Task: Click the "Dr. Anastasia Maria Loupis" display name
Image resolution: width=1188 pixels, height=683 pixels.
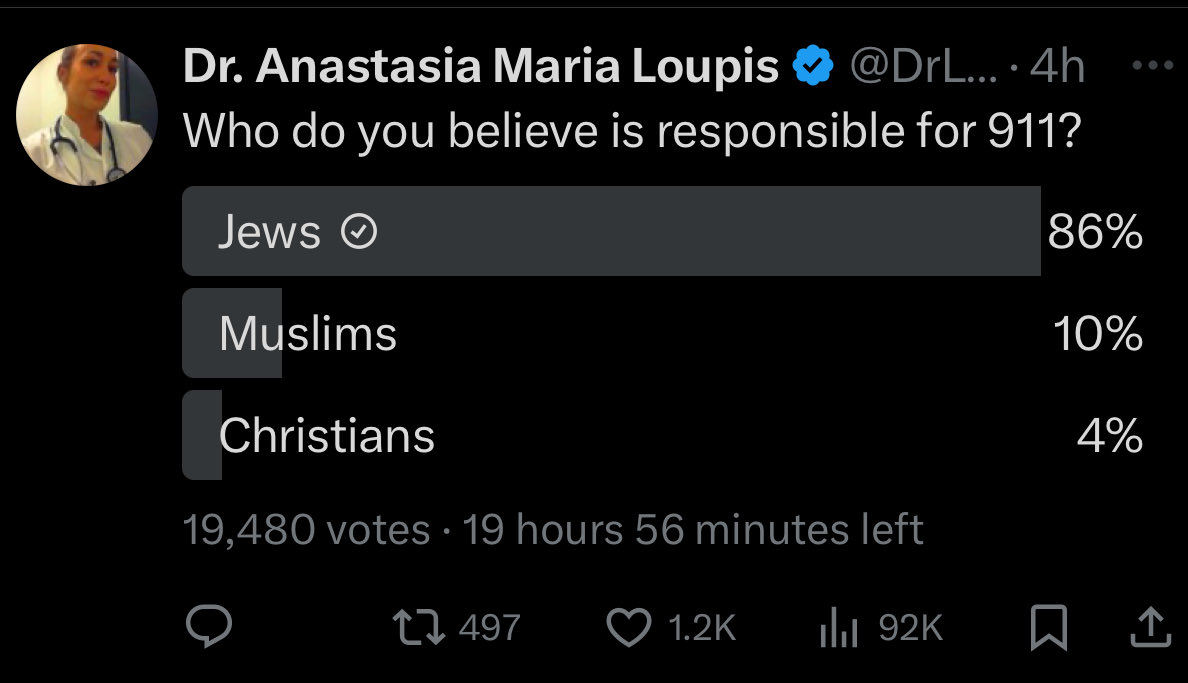Action: click(481, 68)
